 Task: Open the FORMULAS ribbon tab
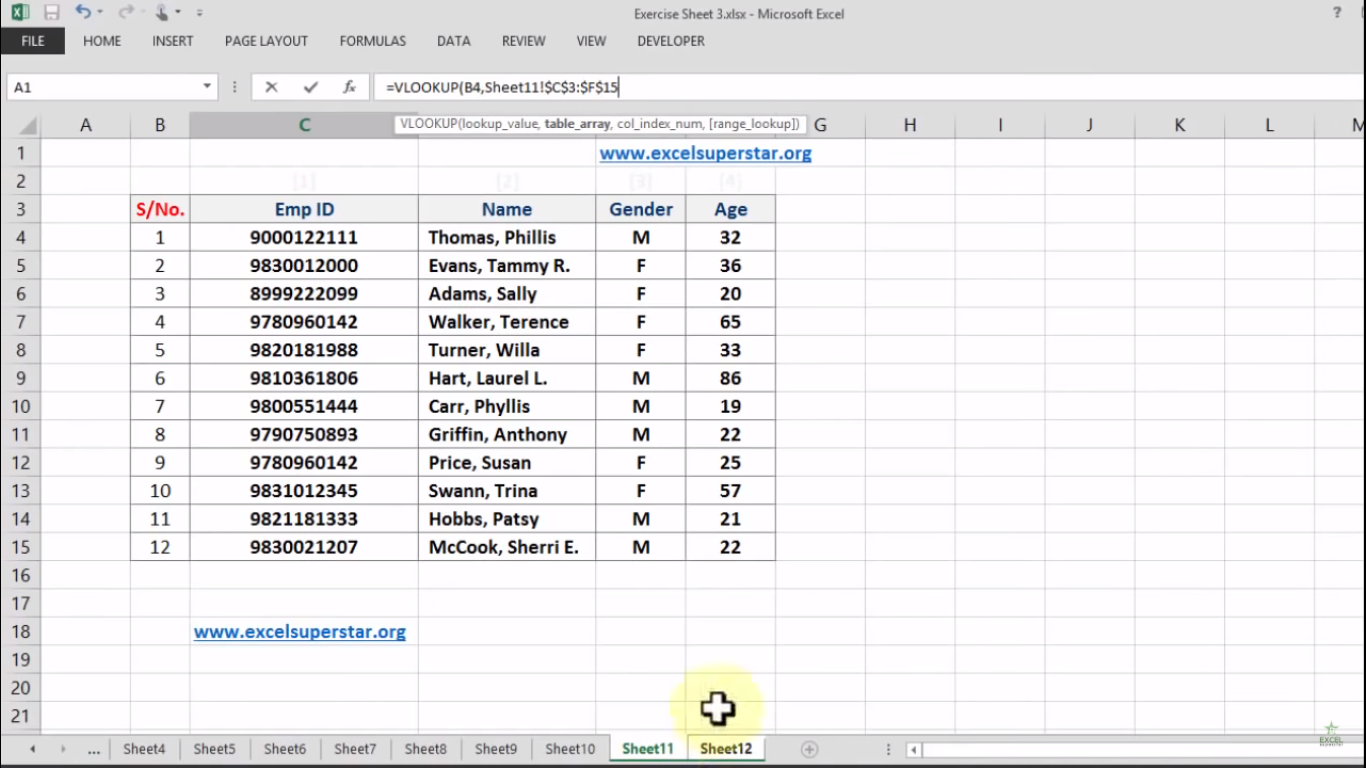(x=373, y=41)
